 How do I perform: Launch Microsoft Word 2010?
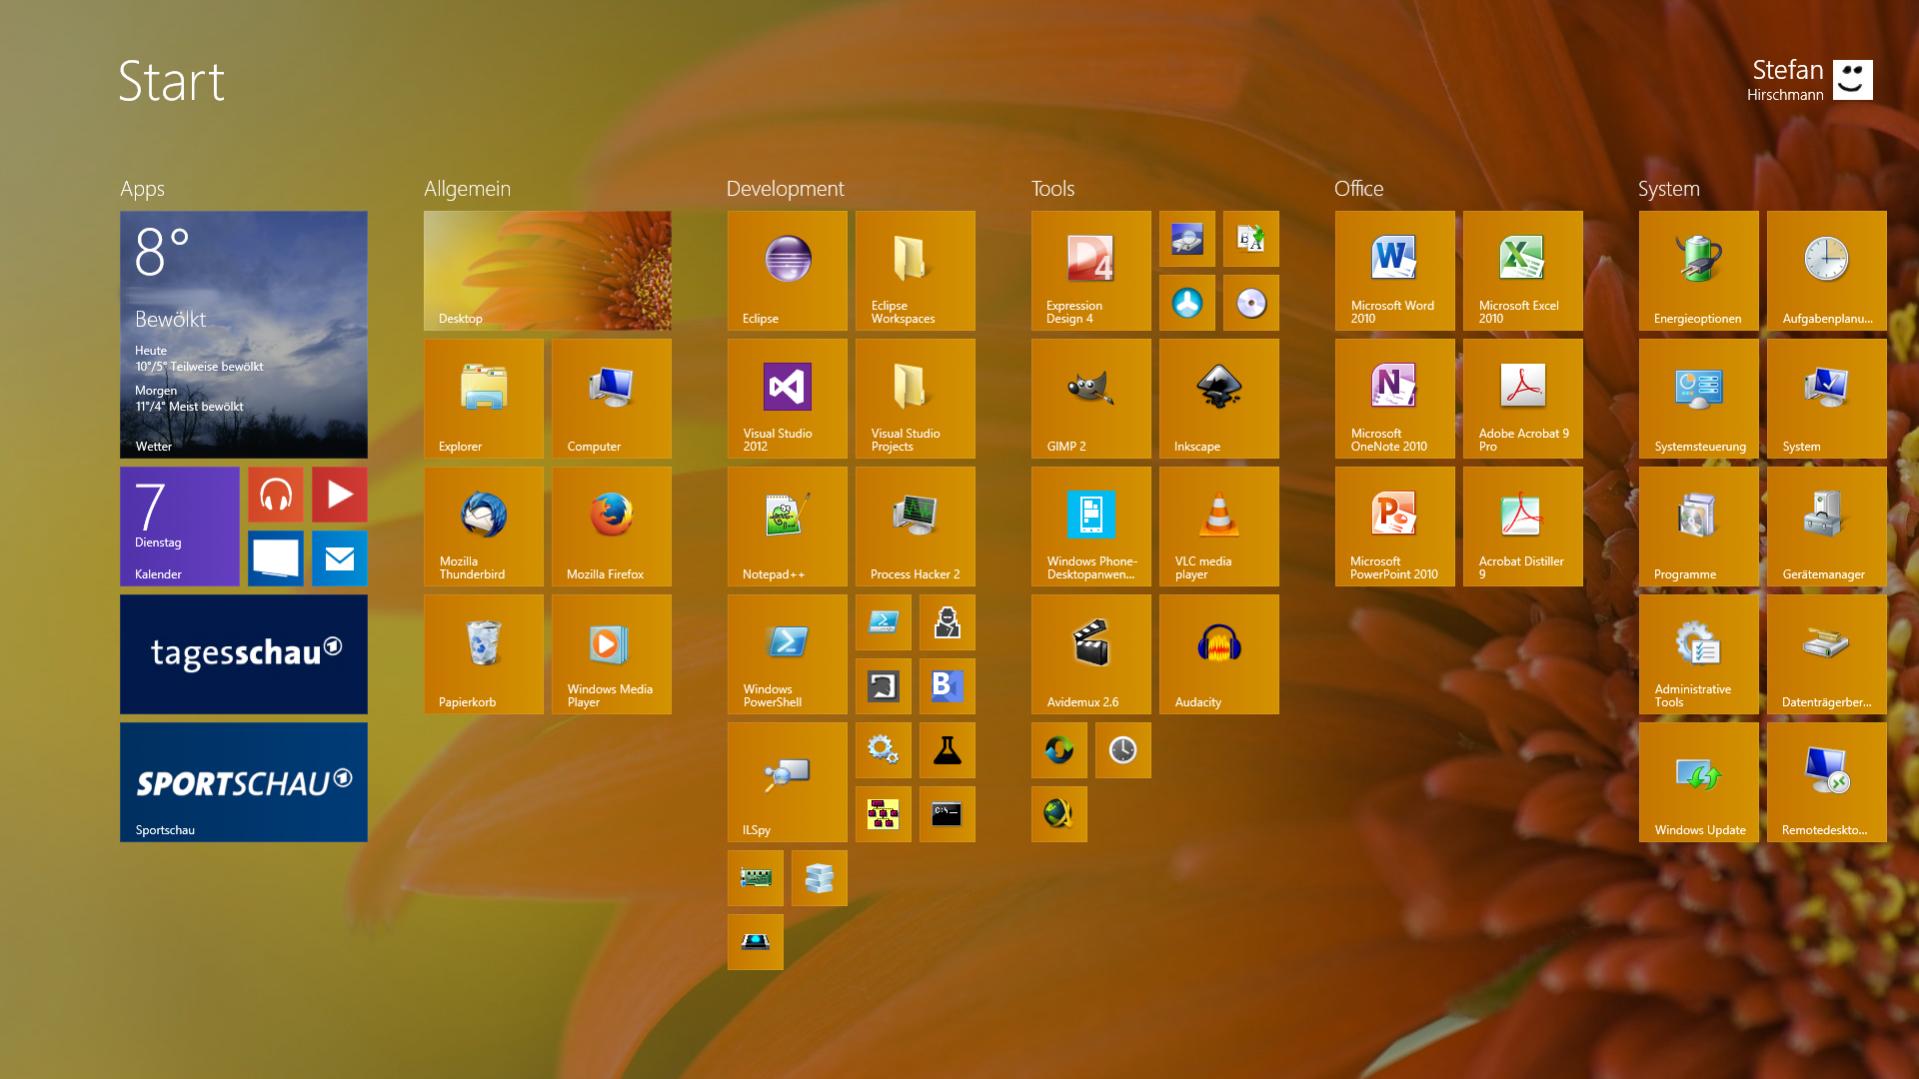click(x=1396, y=270)
